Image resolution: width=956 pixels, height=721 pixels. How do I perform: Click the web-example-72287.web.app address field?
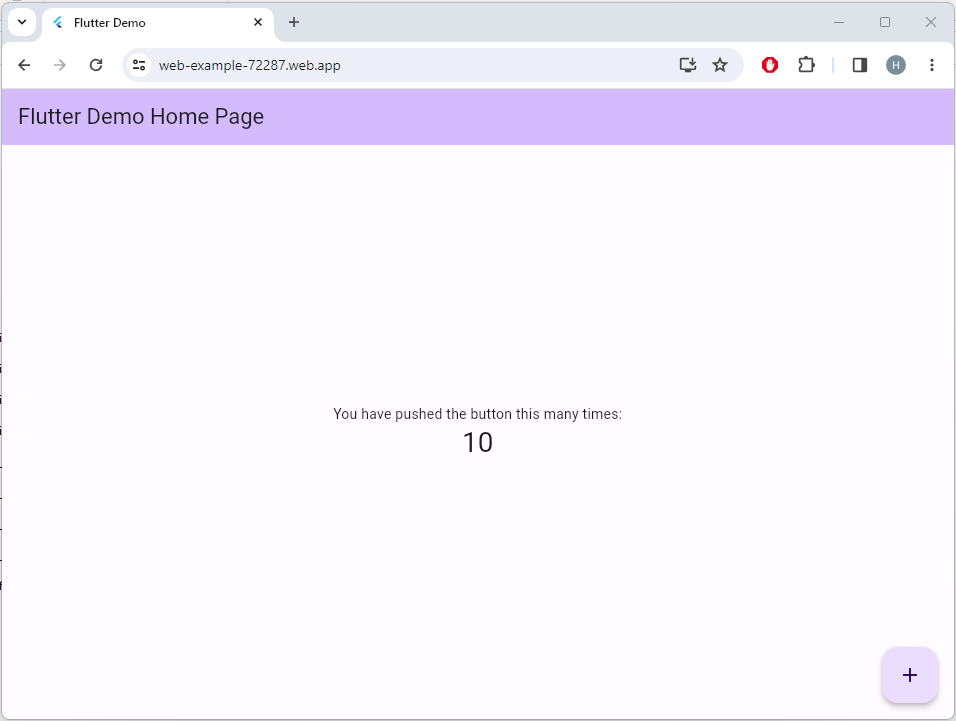(400, 65)
